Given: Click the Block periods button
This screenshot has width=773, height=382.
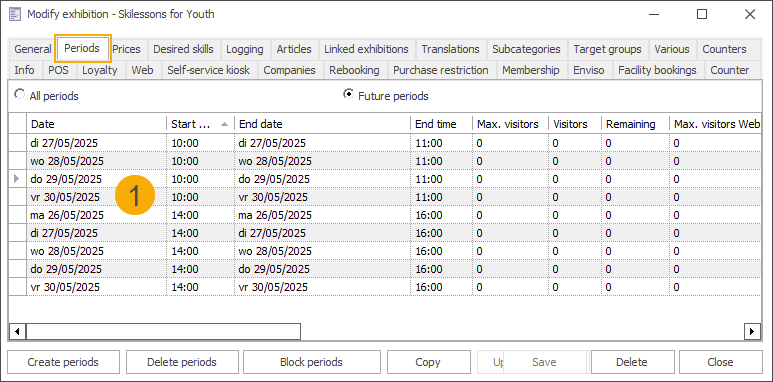Looking at the screenshot, I should (311, 362).
